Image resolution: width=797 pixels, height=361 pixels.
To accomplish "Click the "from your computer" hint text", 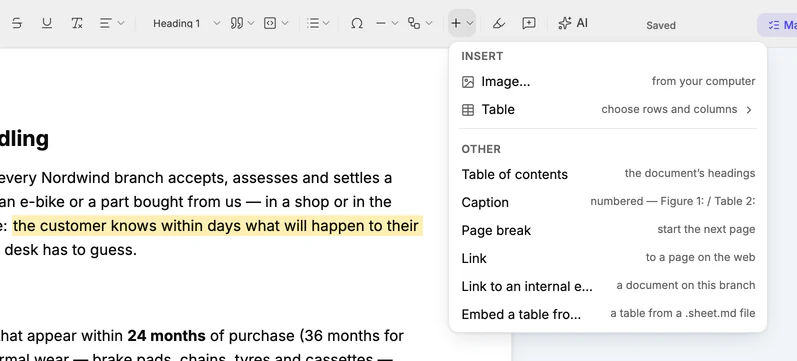I will click(703, 81).
